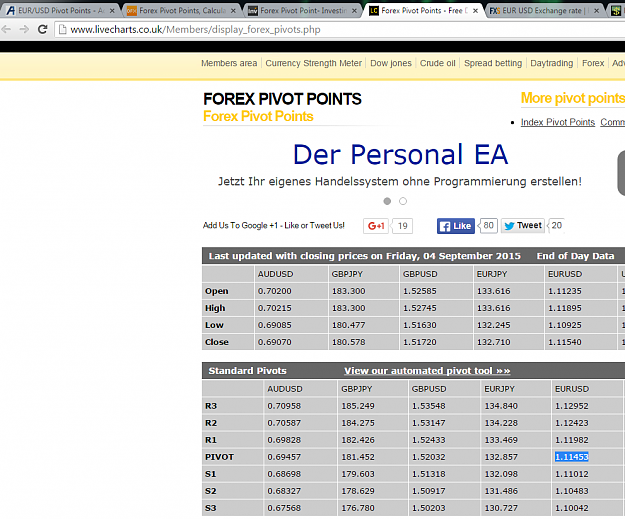
Task: Click EURUSD High value 1.11895
Action: [565, 308]
